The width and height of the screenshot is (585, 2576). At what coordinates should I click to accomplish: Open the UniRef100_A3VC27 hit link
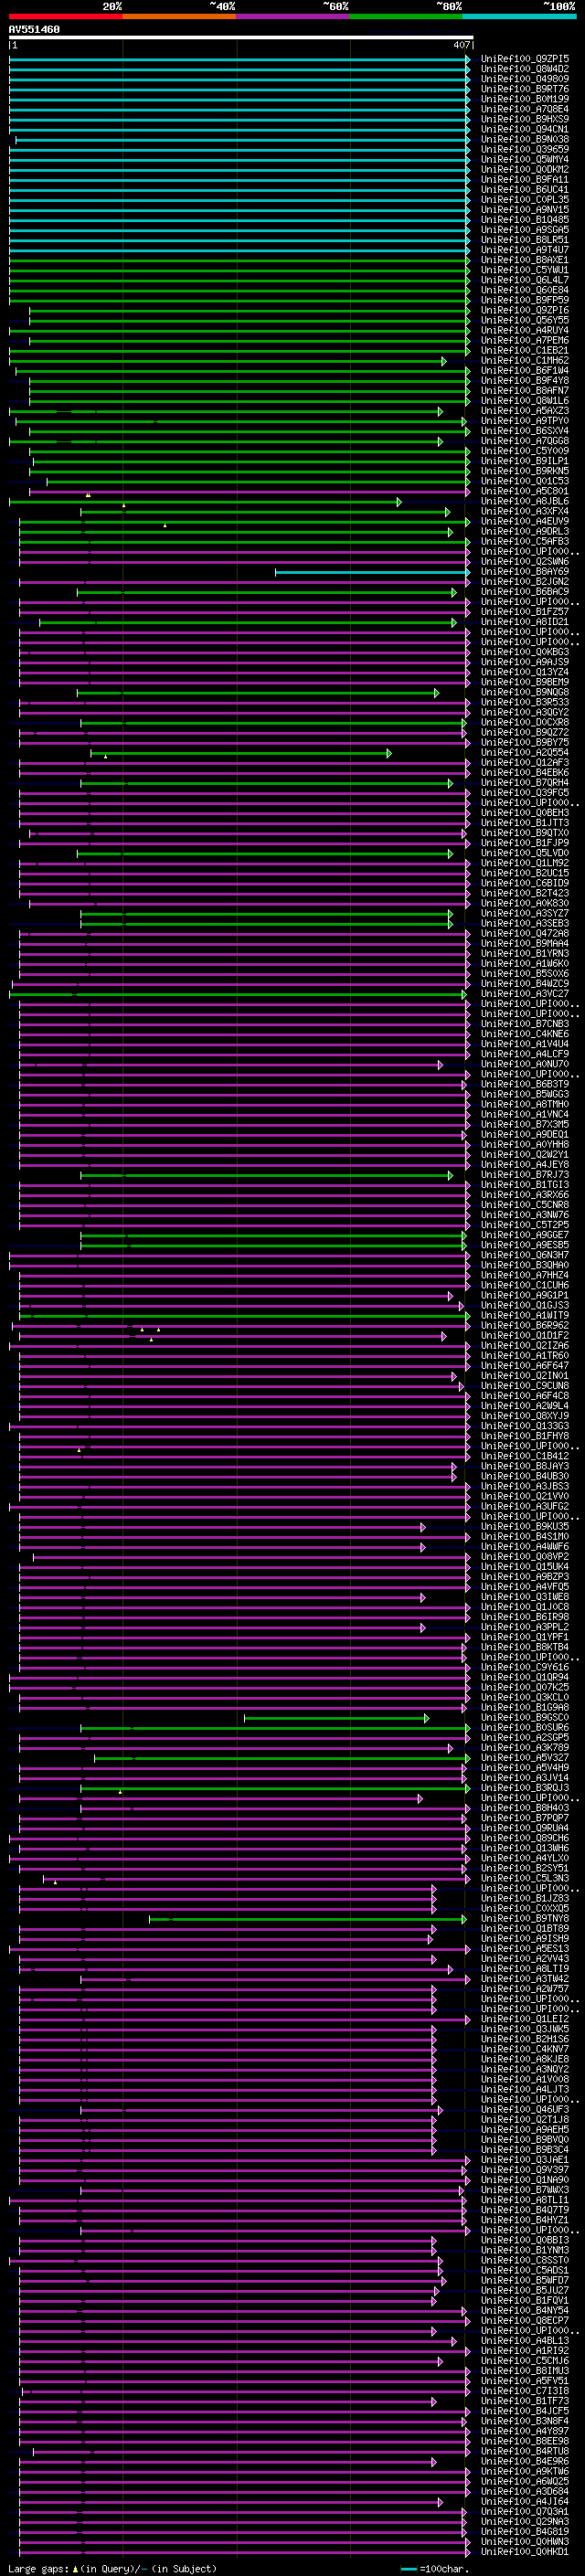(525, 995)
